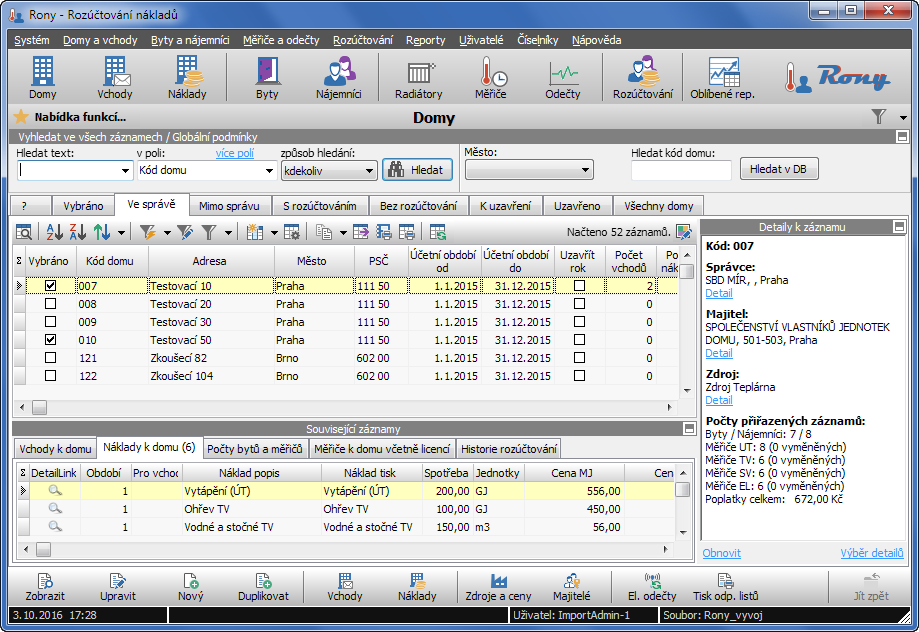The width and height of the screenshot is (919, 632).
Task: Open the Nájemníci toolbar icon
Action: click(x=339, y=77)
